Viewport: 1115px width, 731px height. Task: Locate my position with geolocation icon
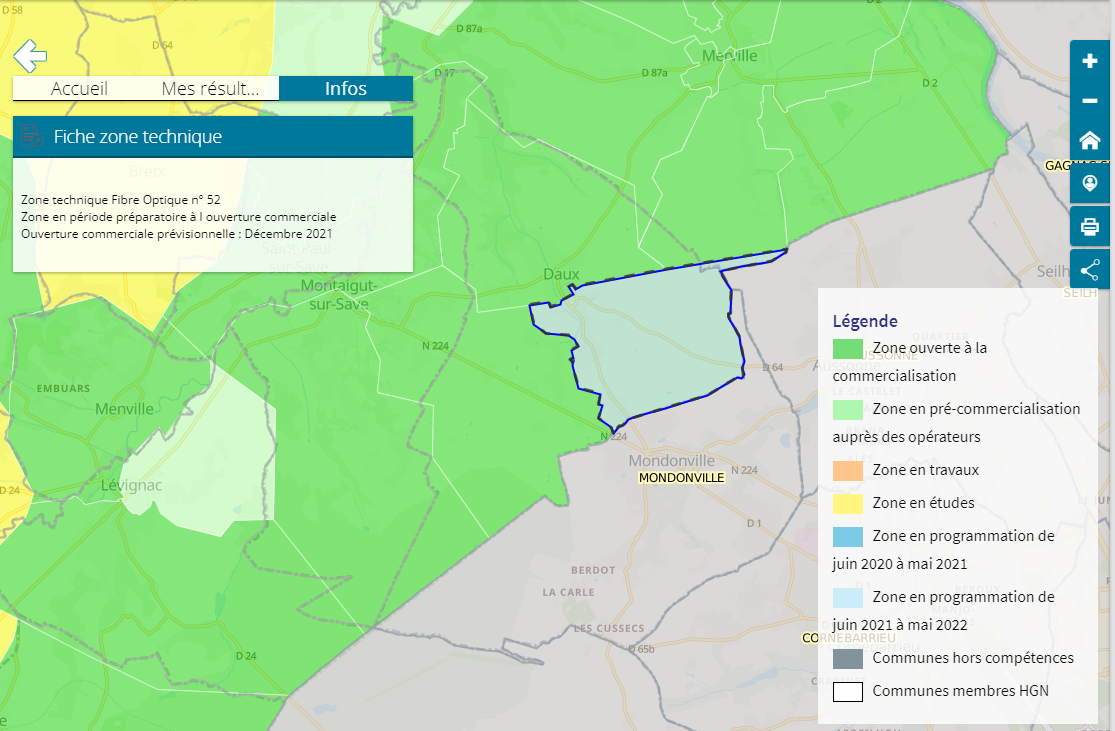(1090, 183)
